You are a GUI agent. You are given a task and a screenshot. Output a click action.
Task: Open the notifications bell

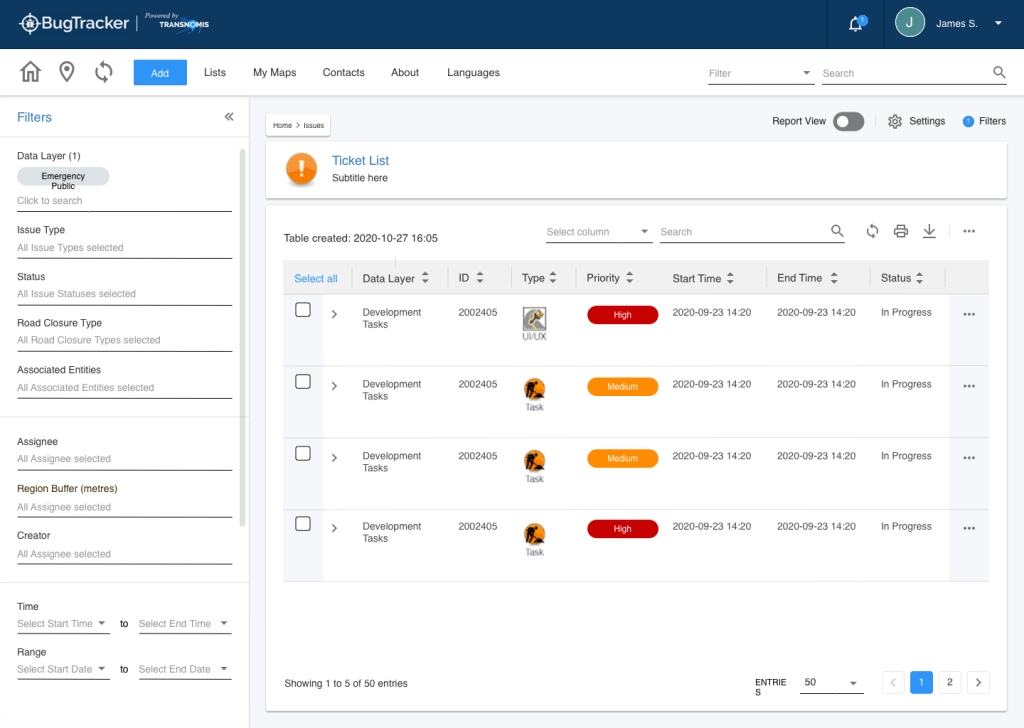(856, 24)
